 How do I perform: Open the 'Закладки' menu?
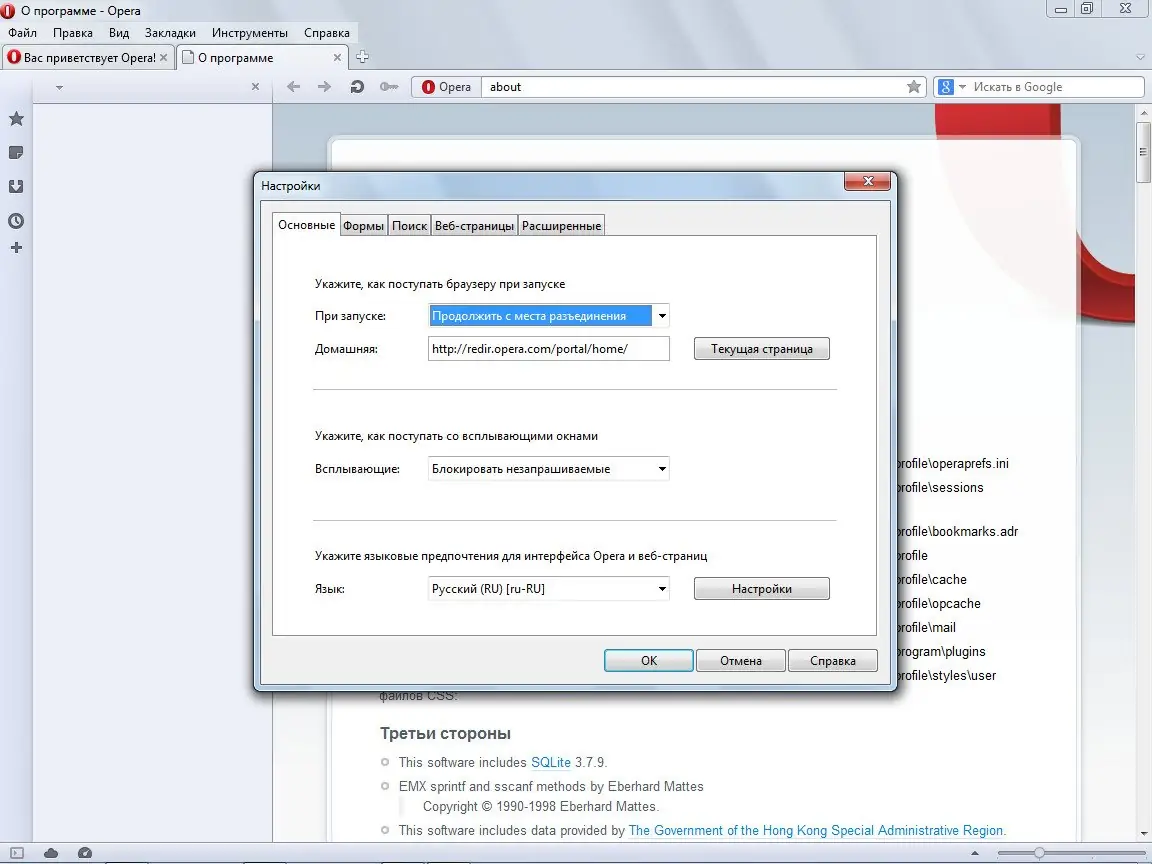[170, 33]
